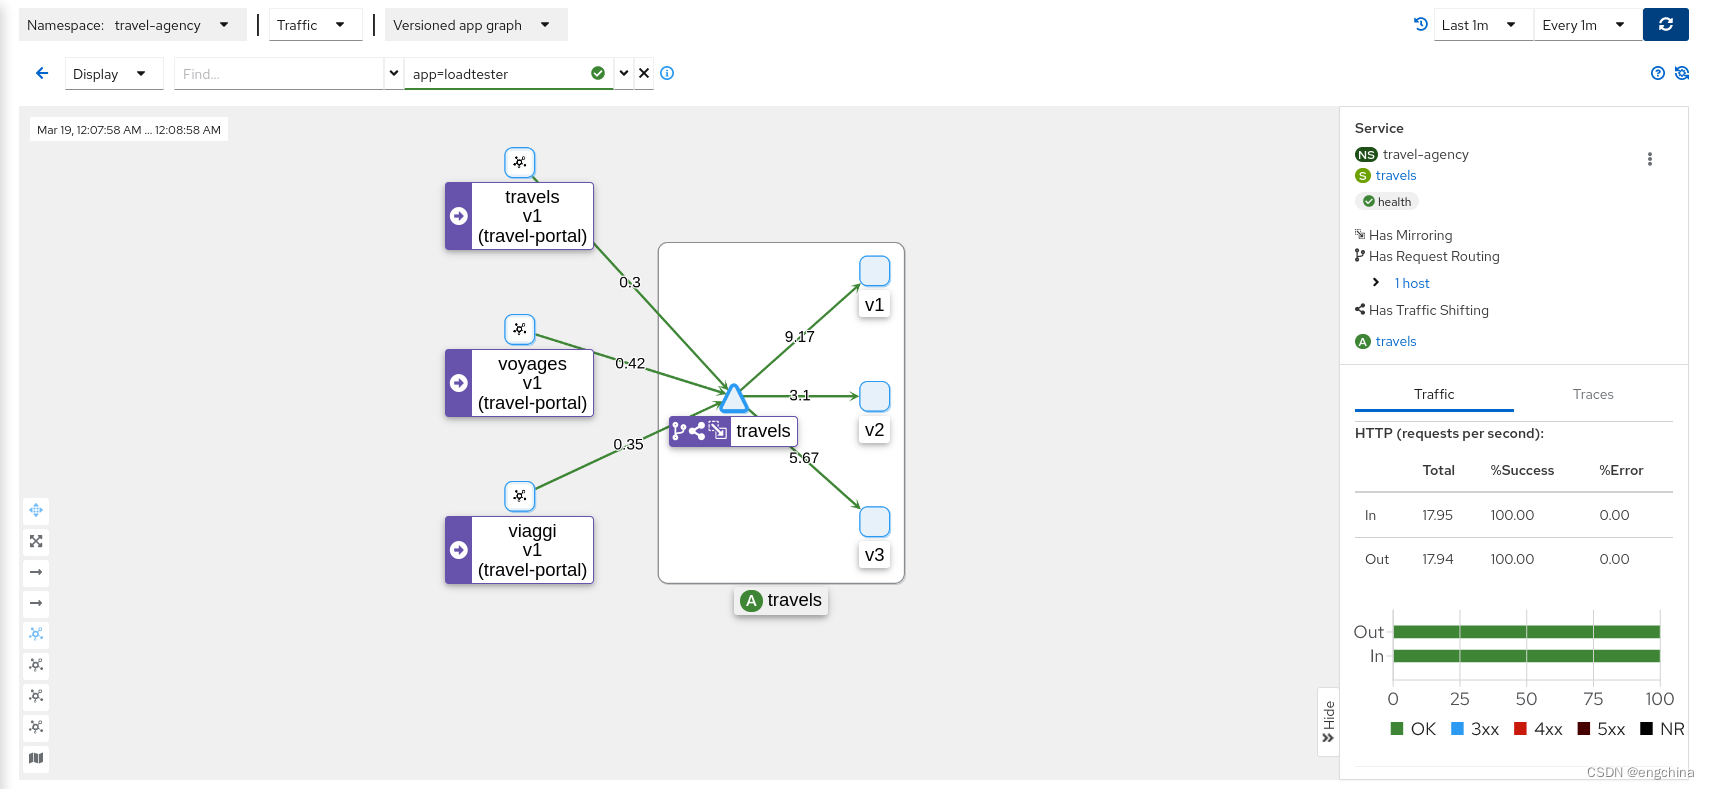Click the back arrow beside Display
1709x789 pixels.
coord(42,73)
